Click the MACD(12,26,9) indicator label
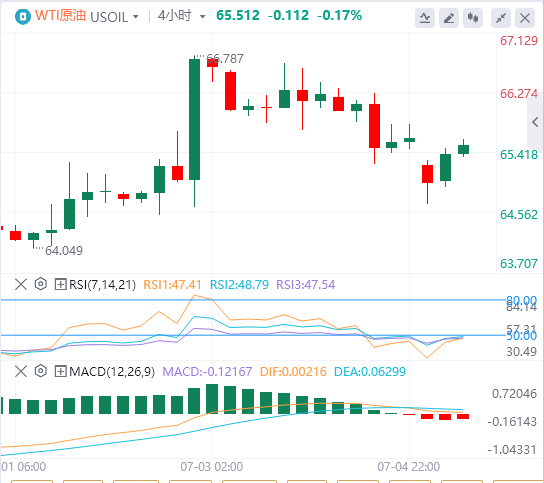The width and height of the screenshot is (544, 483). [x=112, y=372]
